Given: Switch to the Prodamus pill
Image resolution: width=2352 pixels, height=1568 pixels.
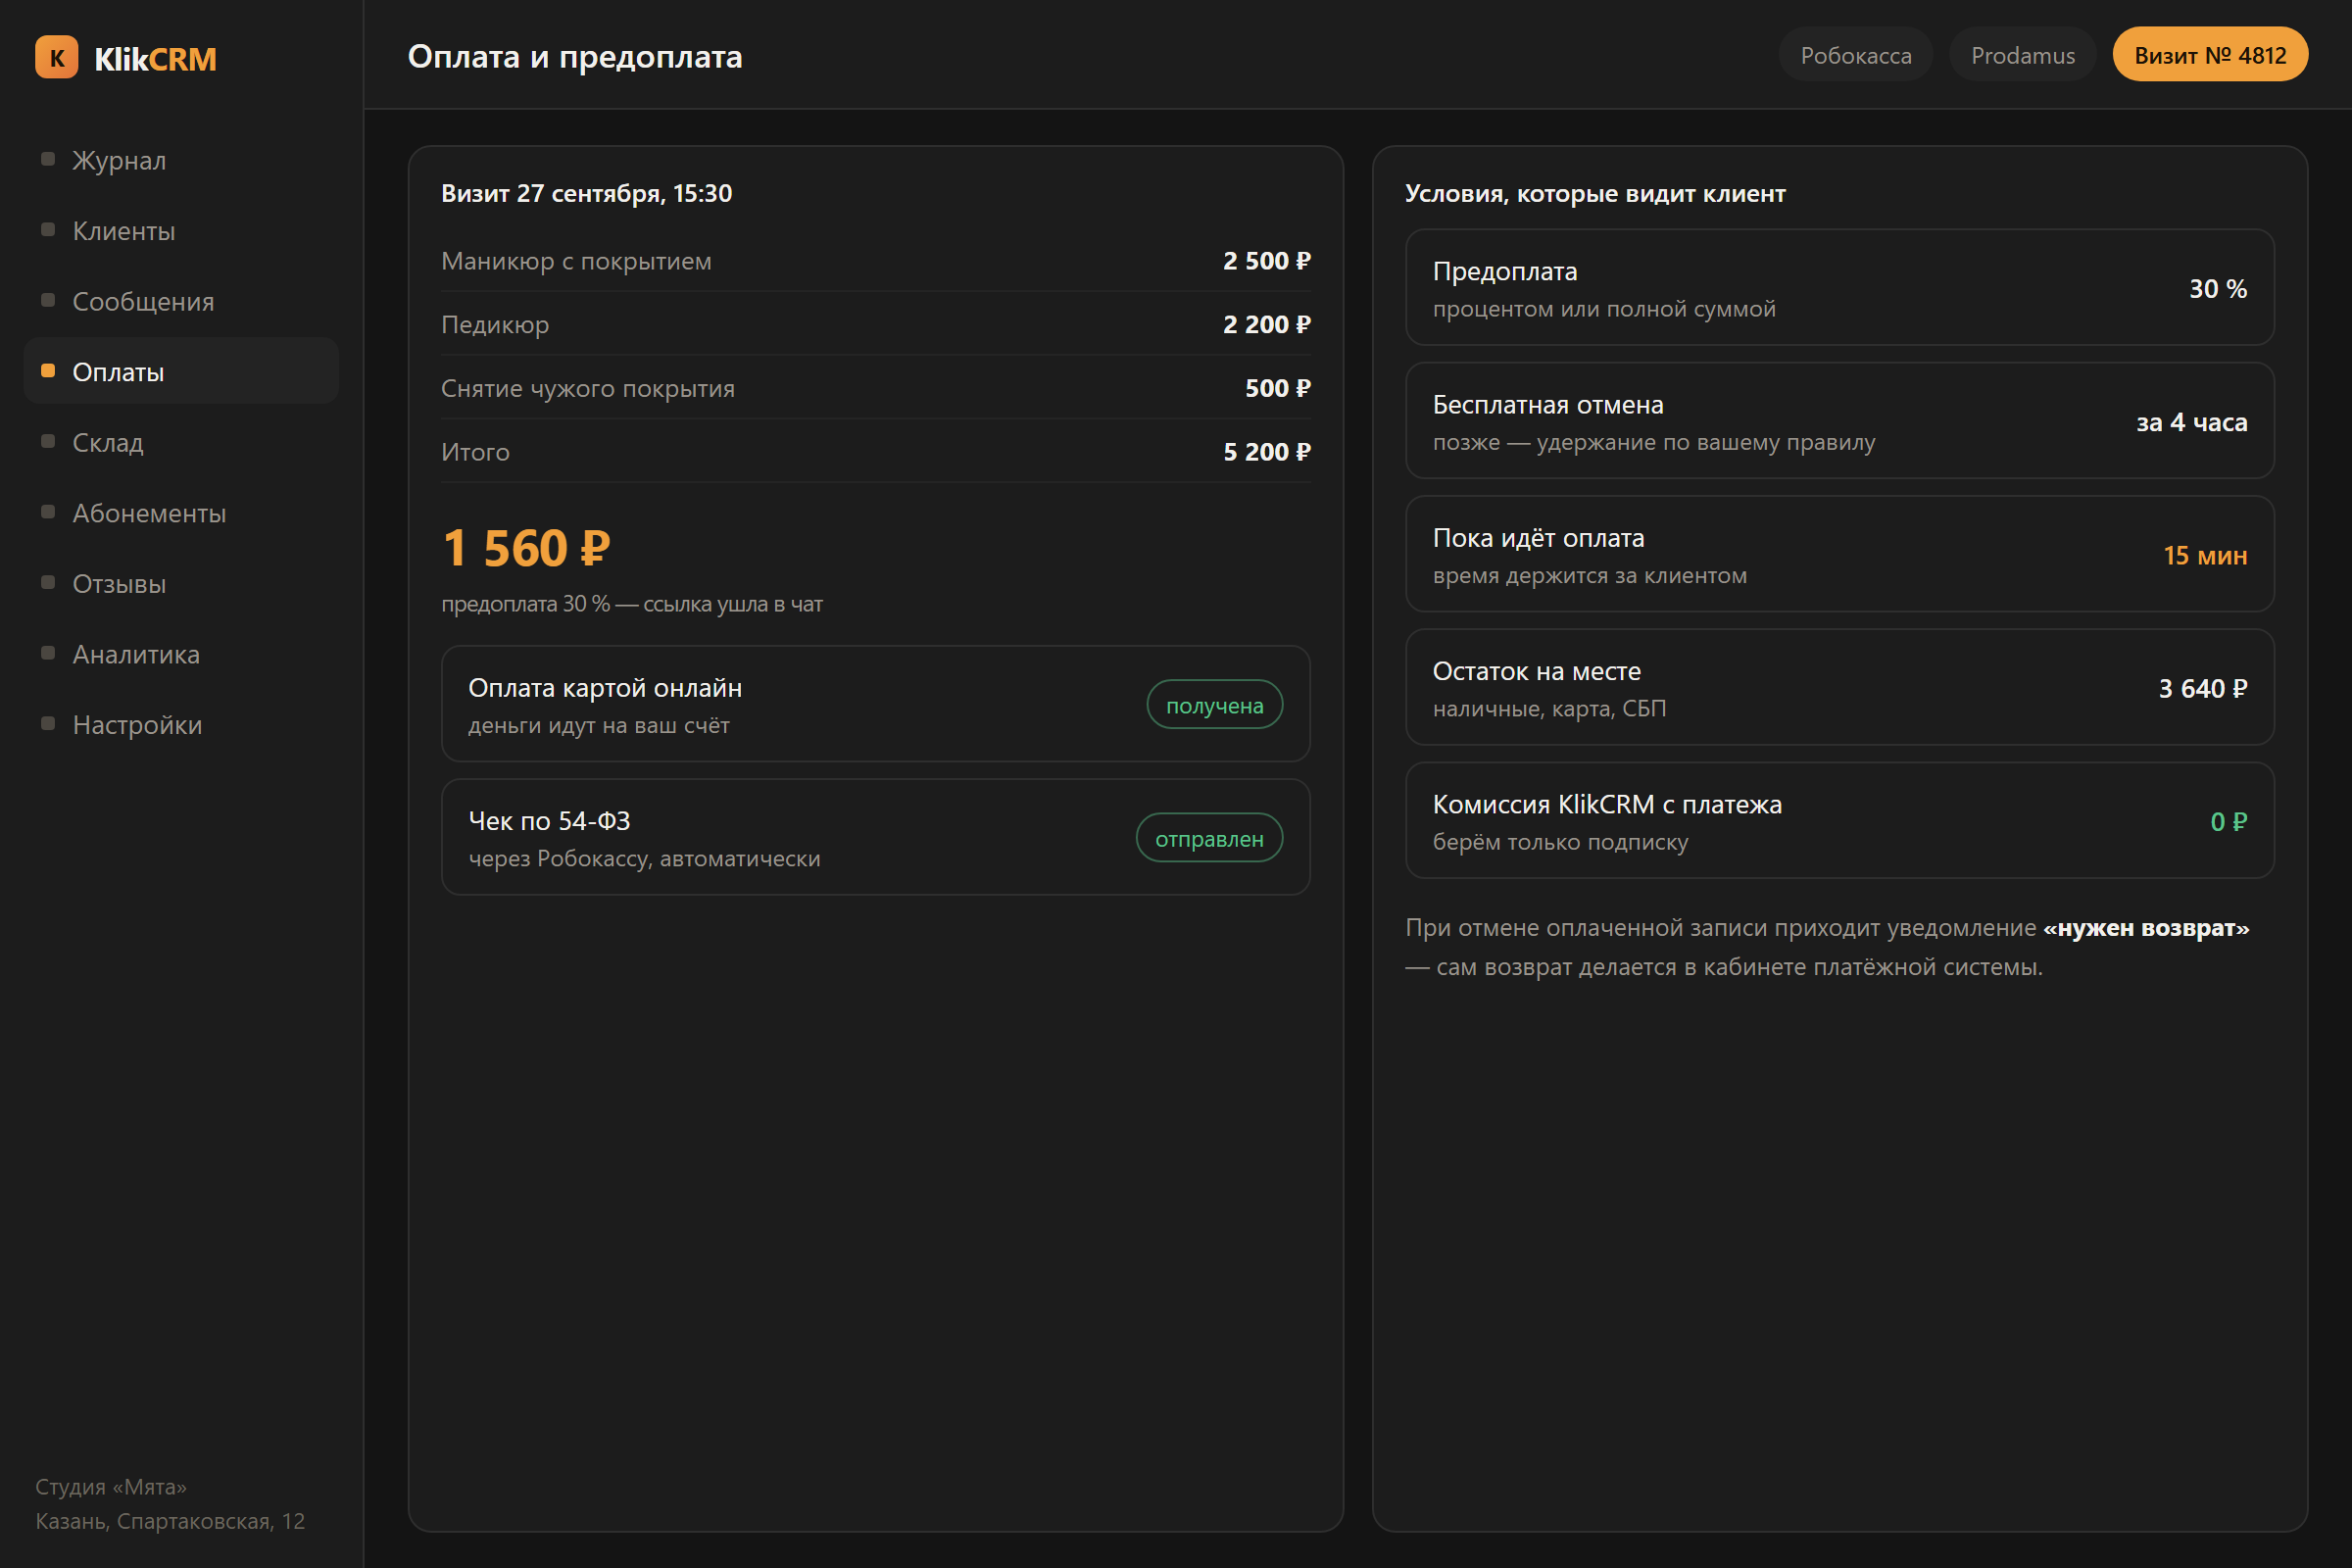Looking at the screenshot, I should (x=2022, y=55).
